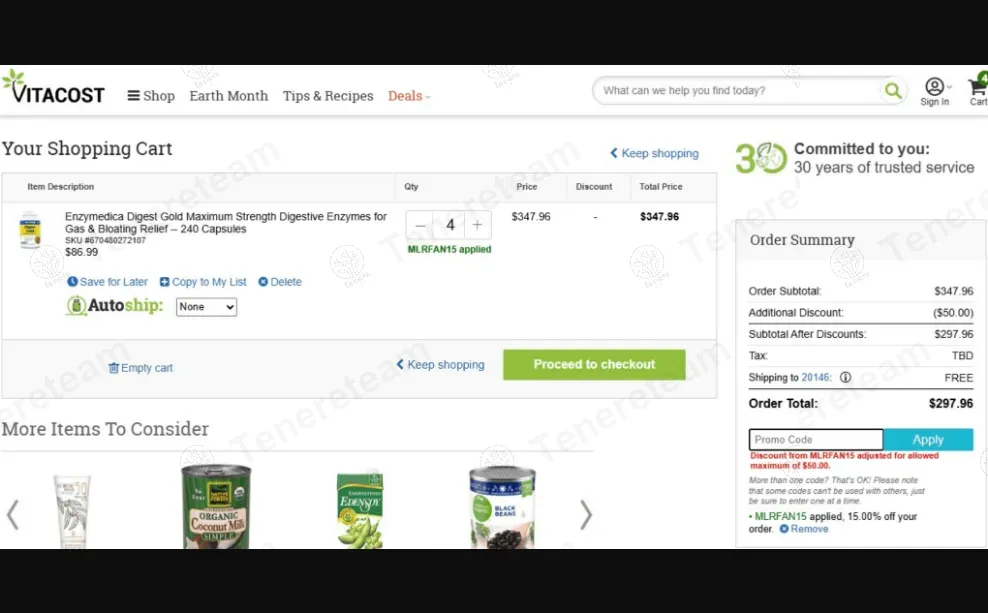Show previous recommended items with left arrow
The height and width of the screenshot is (613, 988).
(x=13, y=515)
